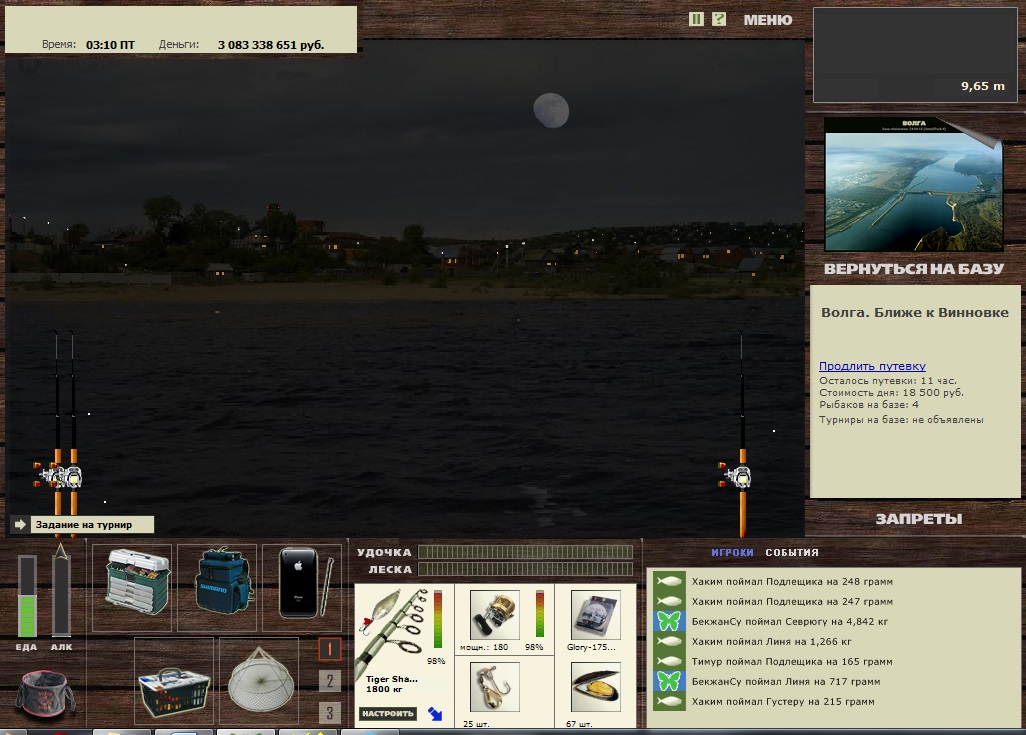The height and width of the screenshot is (735, 1026).
Task: Click the fish icon beside Хаким Густеру 215
Action: coord(669,701)
